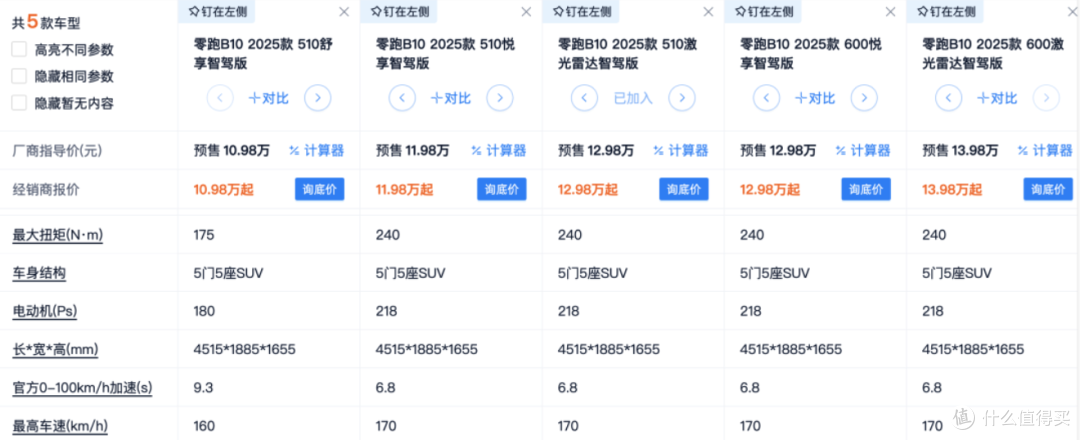Click 询底价 for the 13.98万起 model
1080x440 pixels.
(1048, 189)
